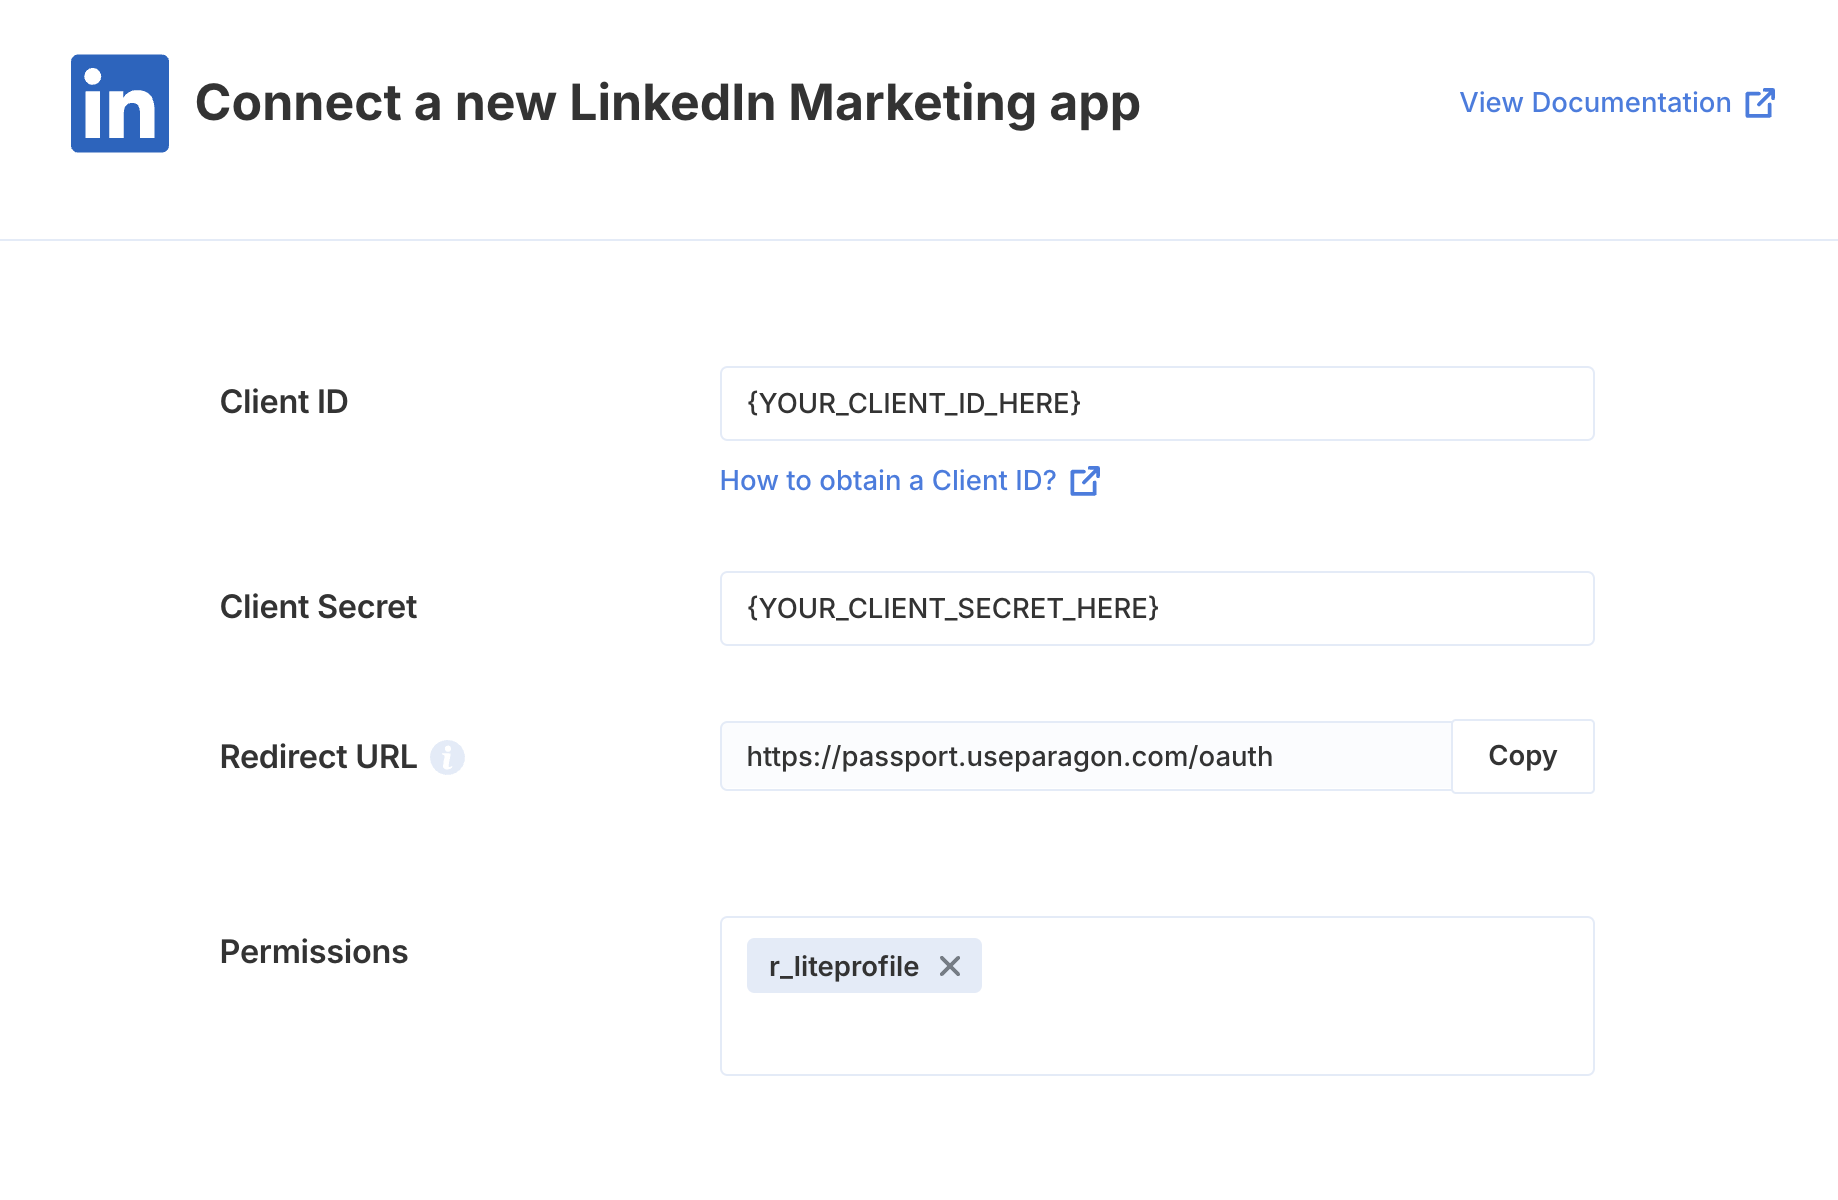
Task: Click the Client Secret label
Action: click(318, 607)
